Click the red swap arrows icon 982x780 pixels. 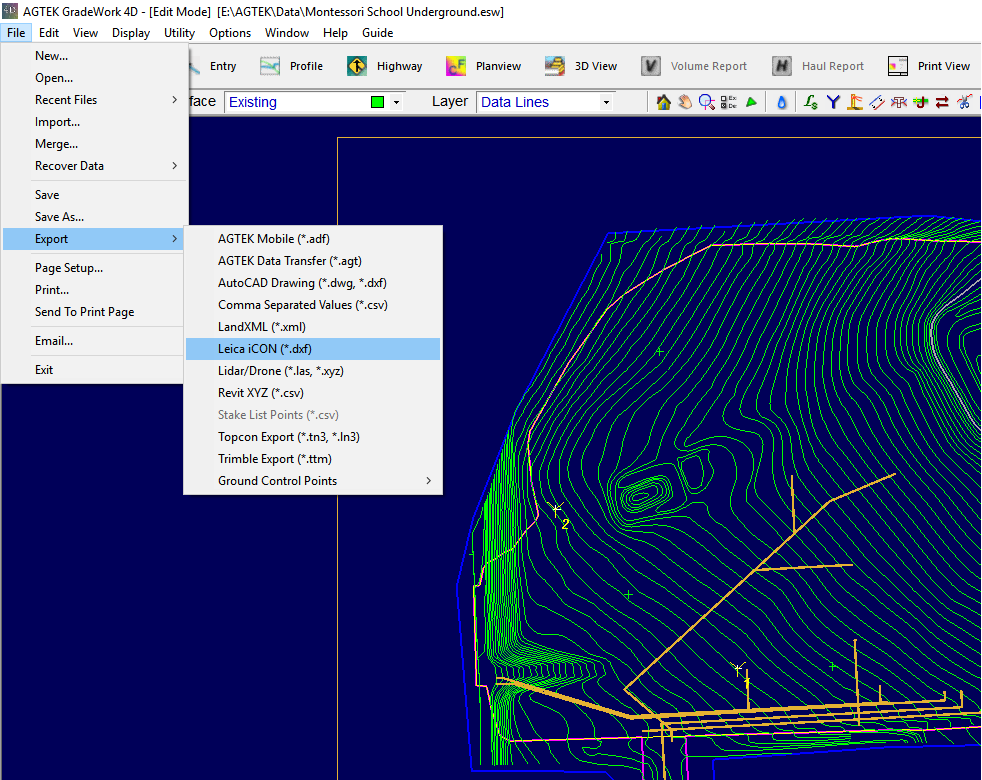click(x=942, y=102)
